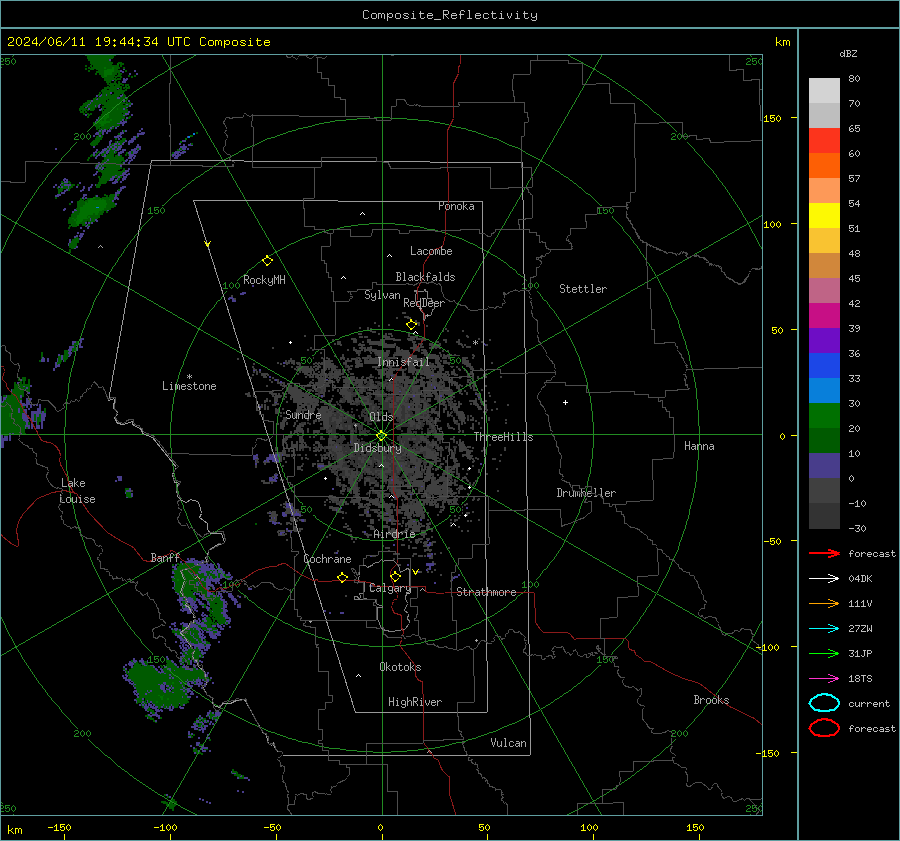Click the Strathmore label
The height and width of the screenshot is (841, 900).
[486, 592]
